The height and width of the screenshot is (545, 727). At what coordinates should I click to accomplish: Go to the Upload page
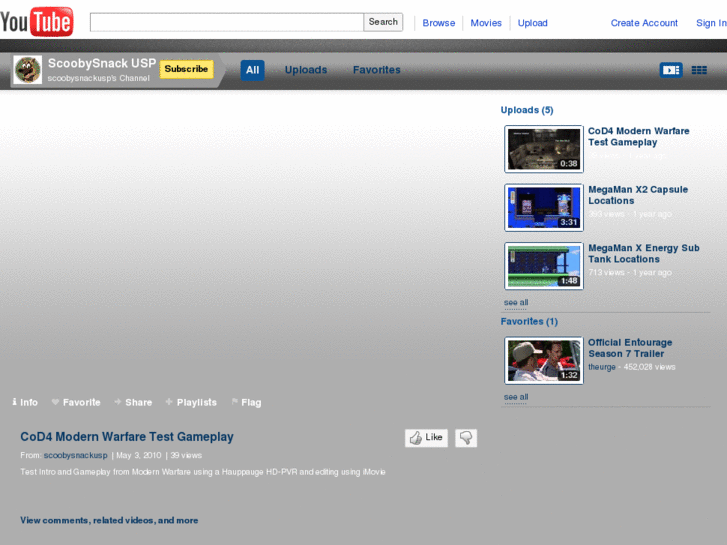click(x=533, y=23)
